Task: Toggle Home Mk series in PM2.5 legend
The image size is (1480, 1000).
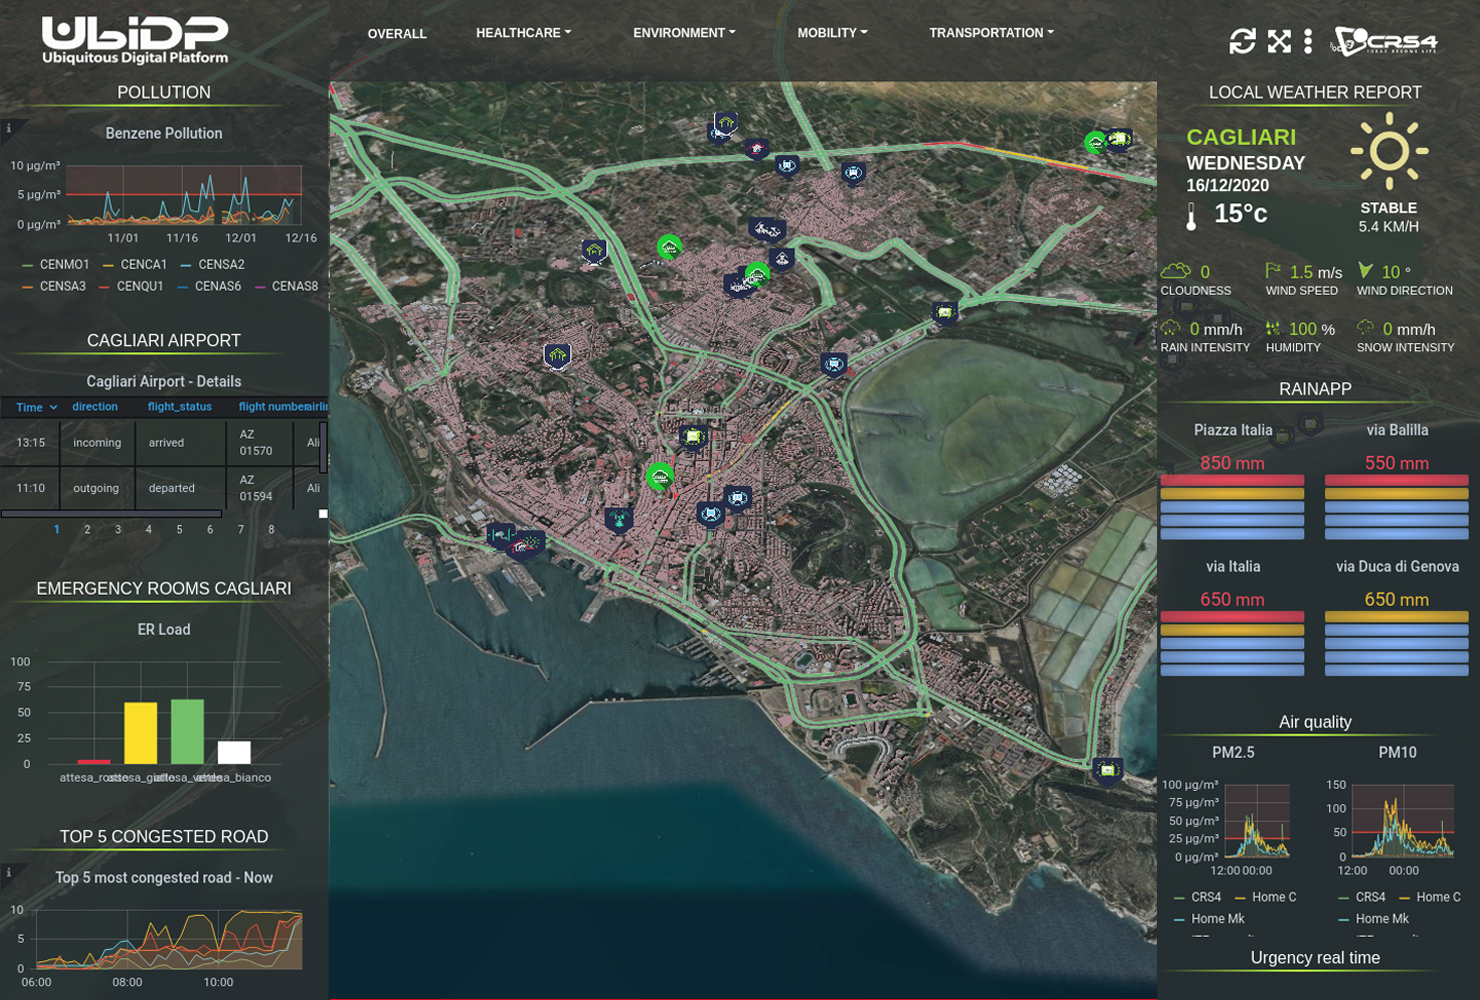Action: pyautogui.click(x=1217, y=919)
